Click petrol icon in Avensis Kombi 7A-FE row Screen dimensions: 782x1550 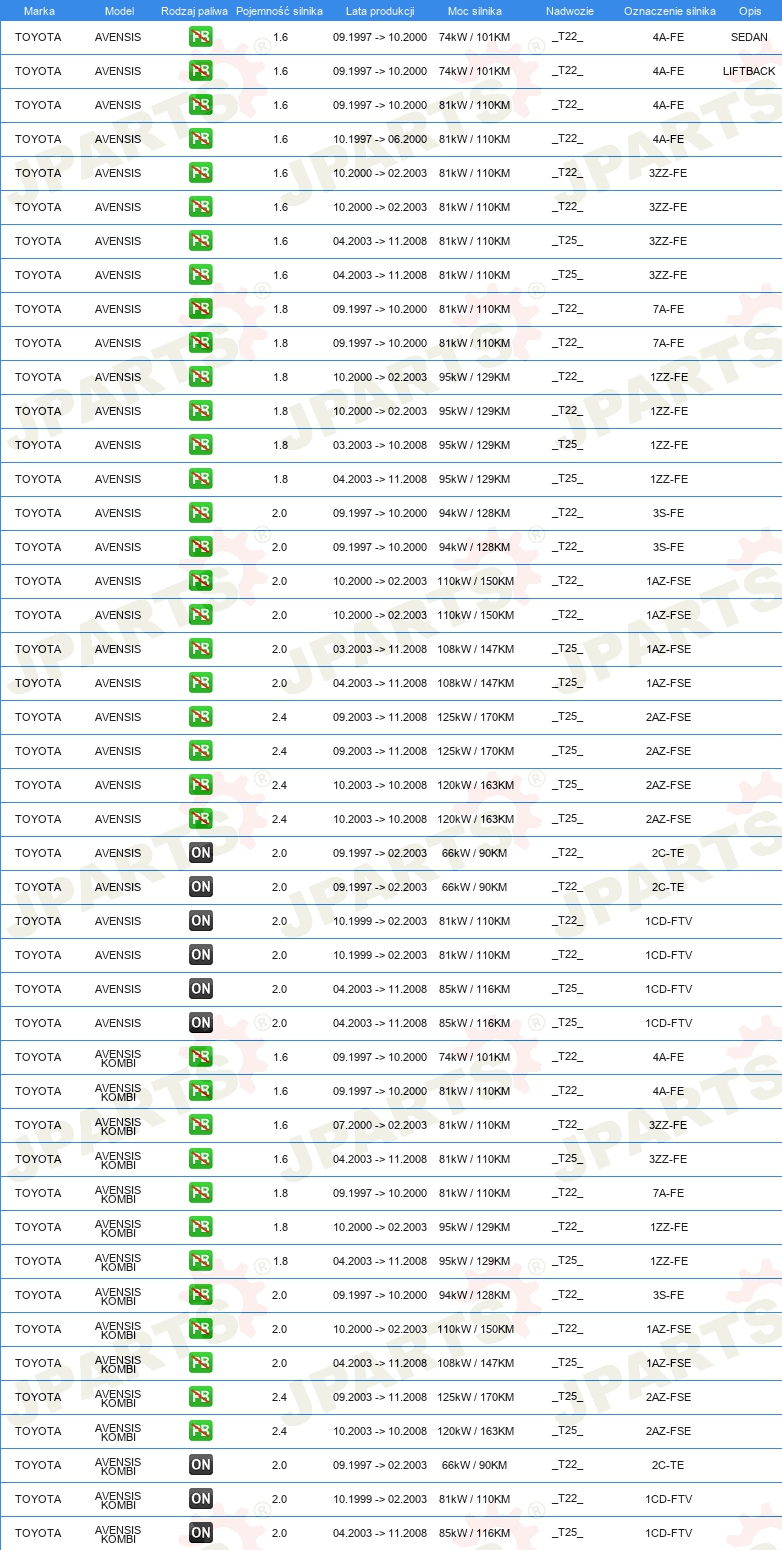tap(200, 1193)
